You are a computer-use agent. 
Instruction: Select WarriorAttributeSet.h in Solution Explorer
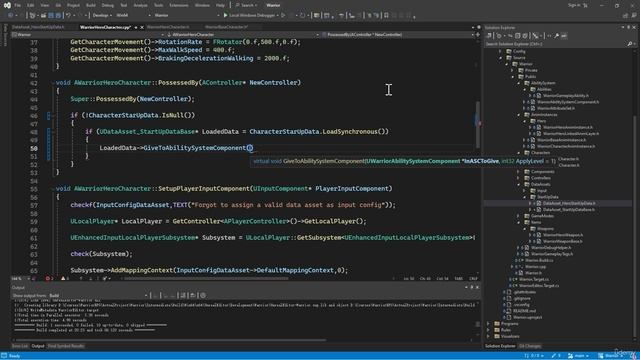(556, 108)
